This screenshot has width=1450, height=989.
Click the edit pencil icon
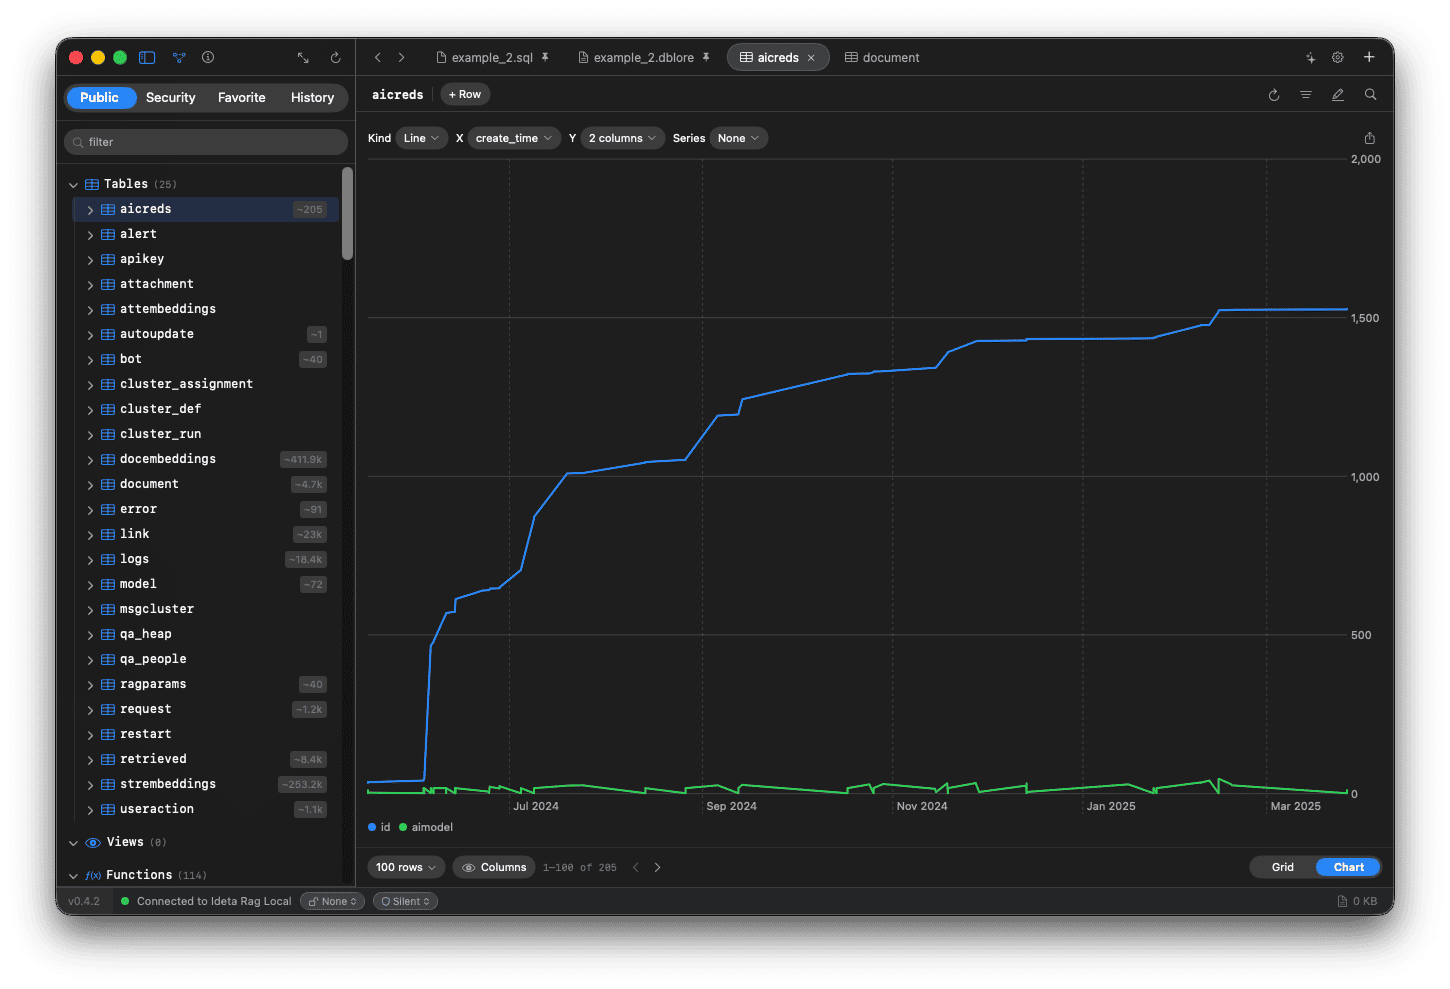point(1338,95)
